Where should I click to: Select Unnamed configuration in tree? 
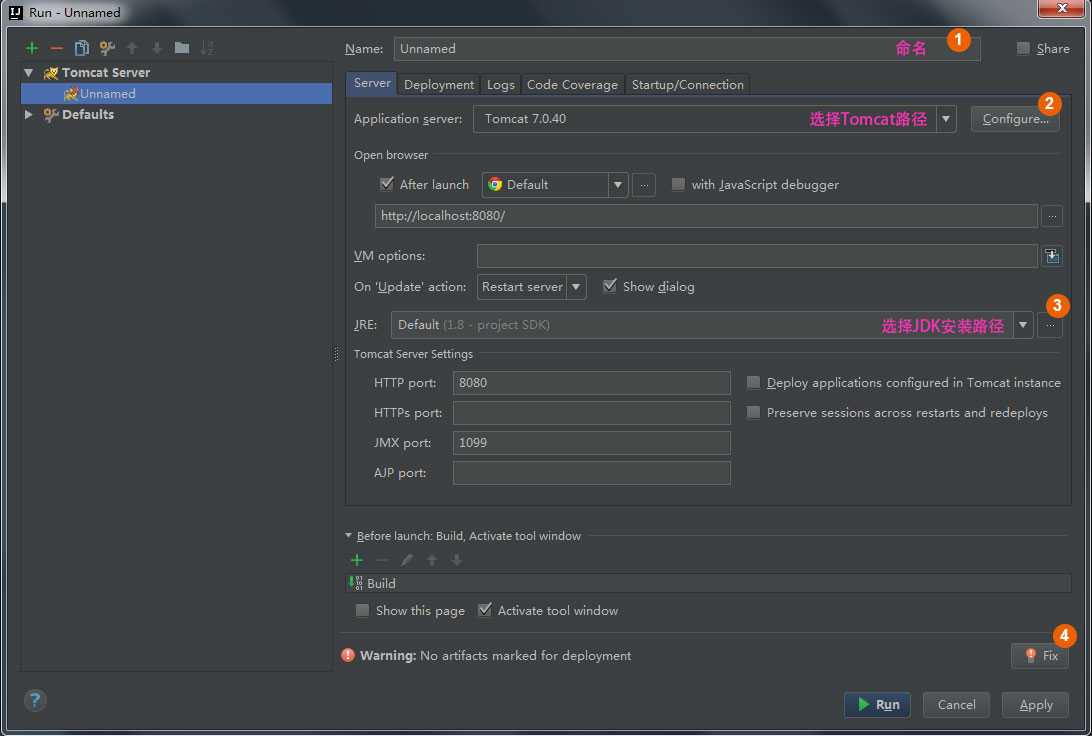coord(176,93)
